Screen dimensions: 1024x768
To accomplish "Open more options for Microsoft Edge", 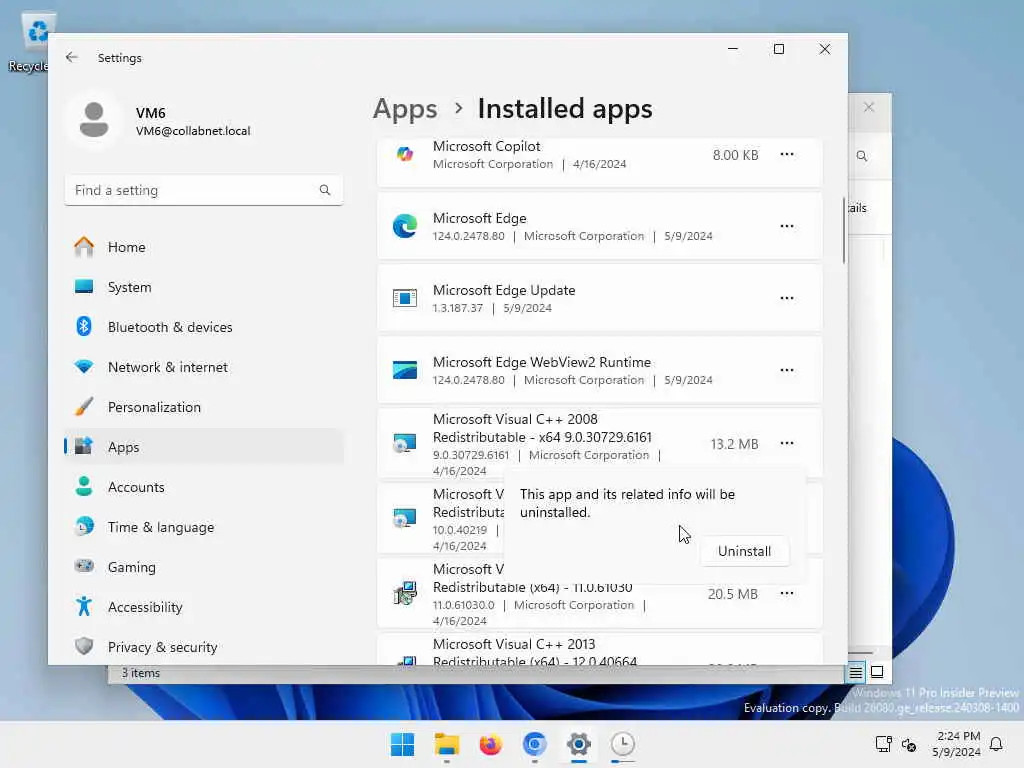I will 787,227.
